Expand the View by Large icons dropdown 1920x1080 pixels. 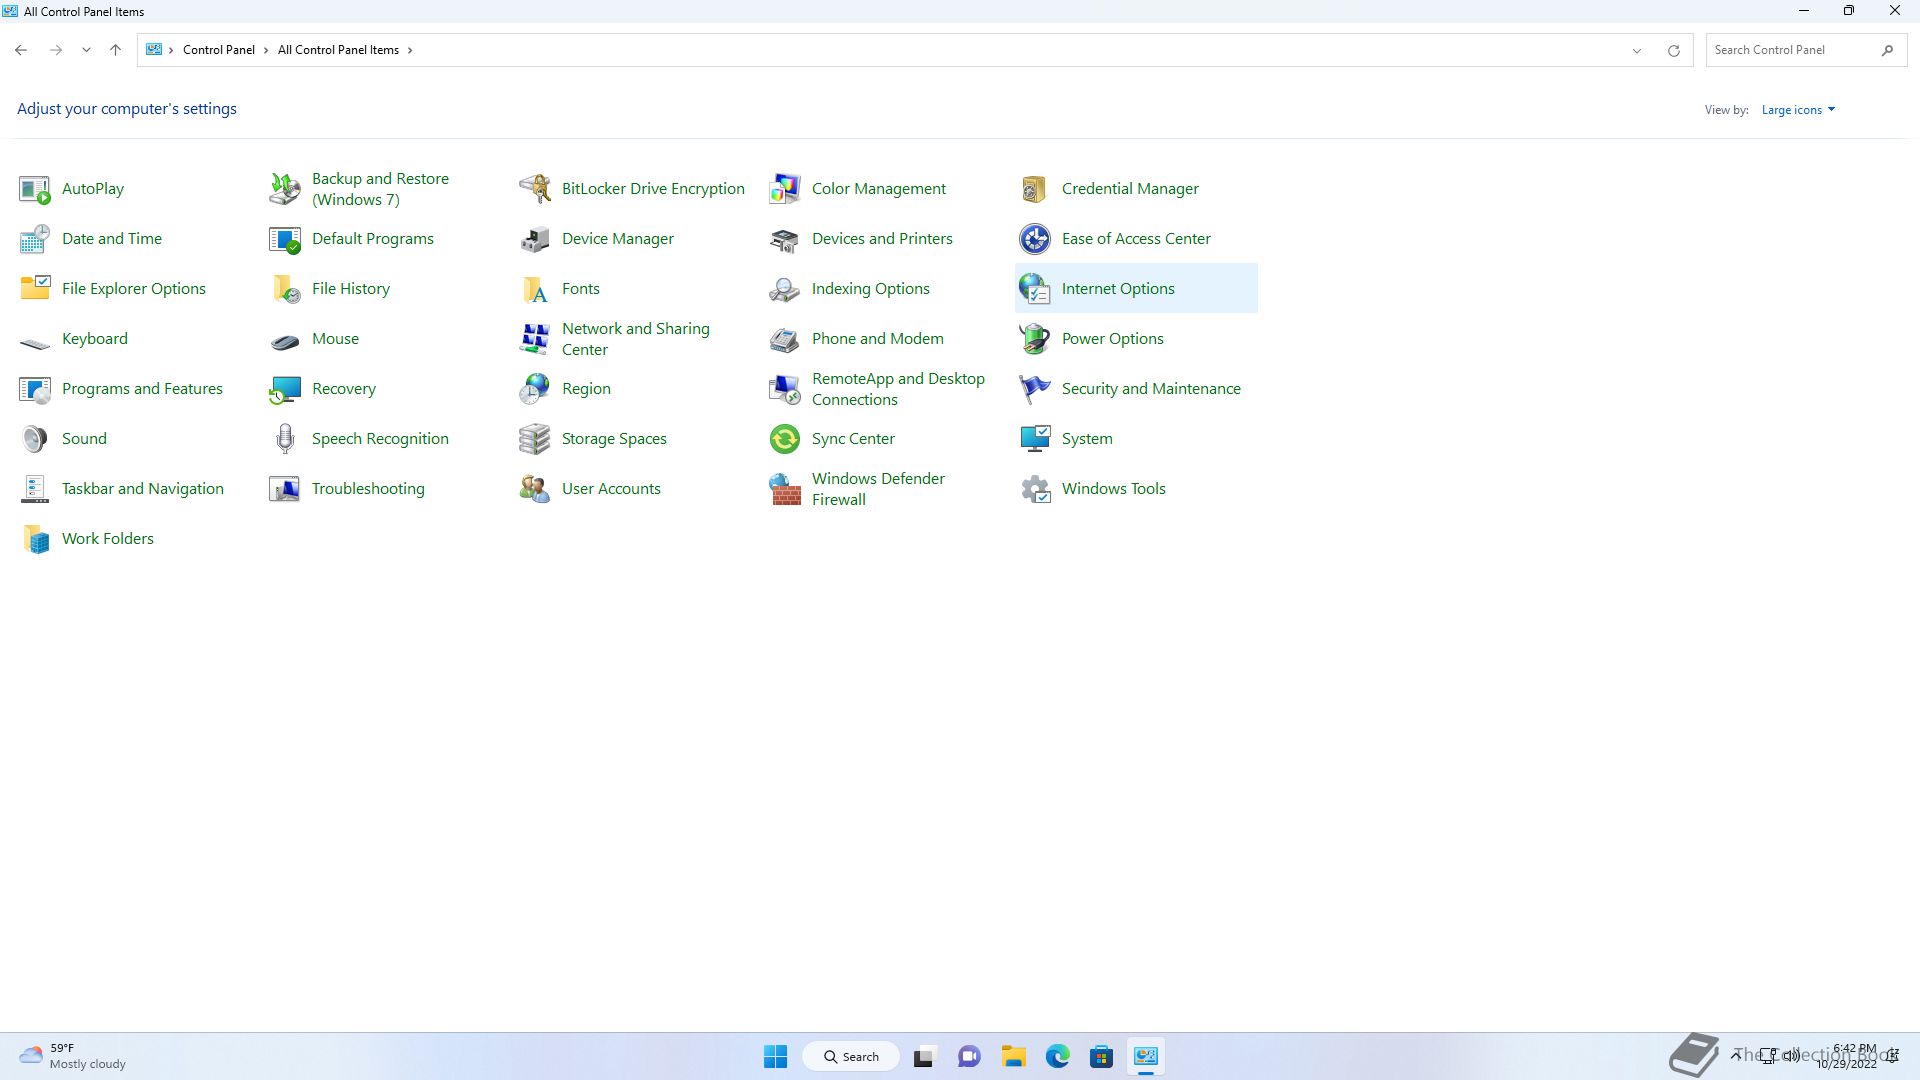pos(1798,110)
